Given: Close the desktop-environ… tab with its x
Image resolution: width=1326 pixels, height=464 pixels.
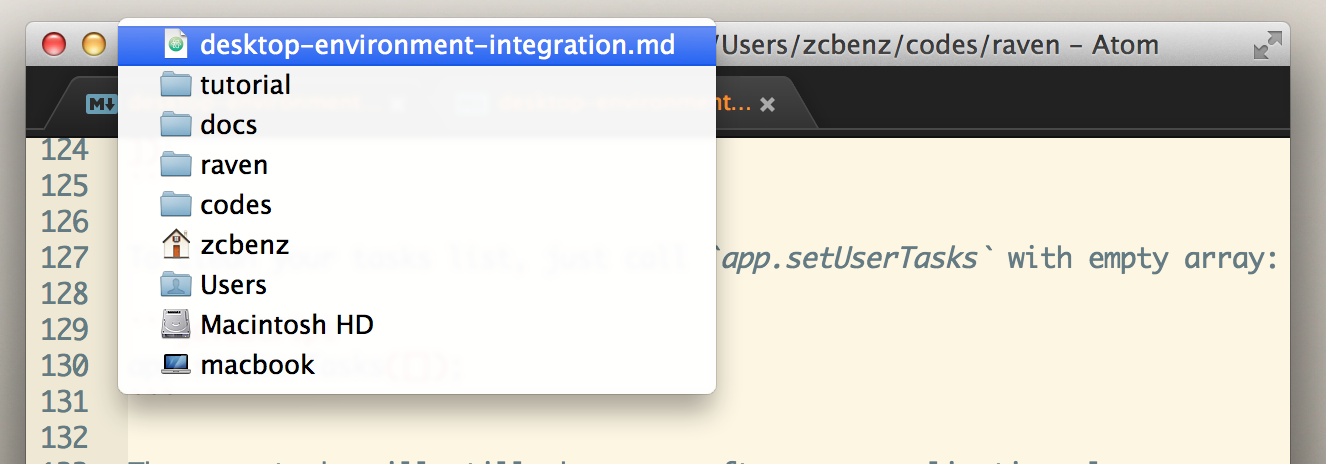Looking at the screenshot, I should coord(767,104).
